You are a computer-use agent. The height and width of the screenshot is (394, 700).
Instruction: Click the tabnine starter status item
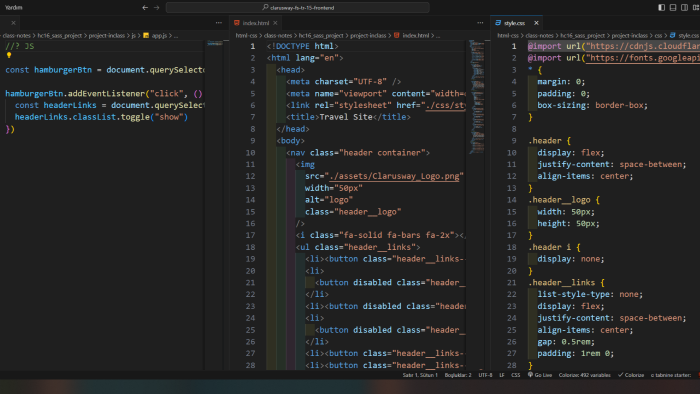671,375
